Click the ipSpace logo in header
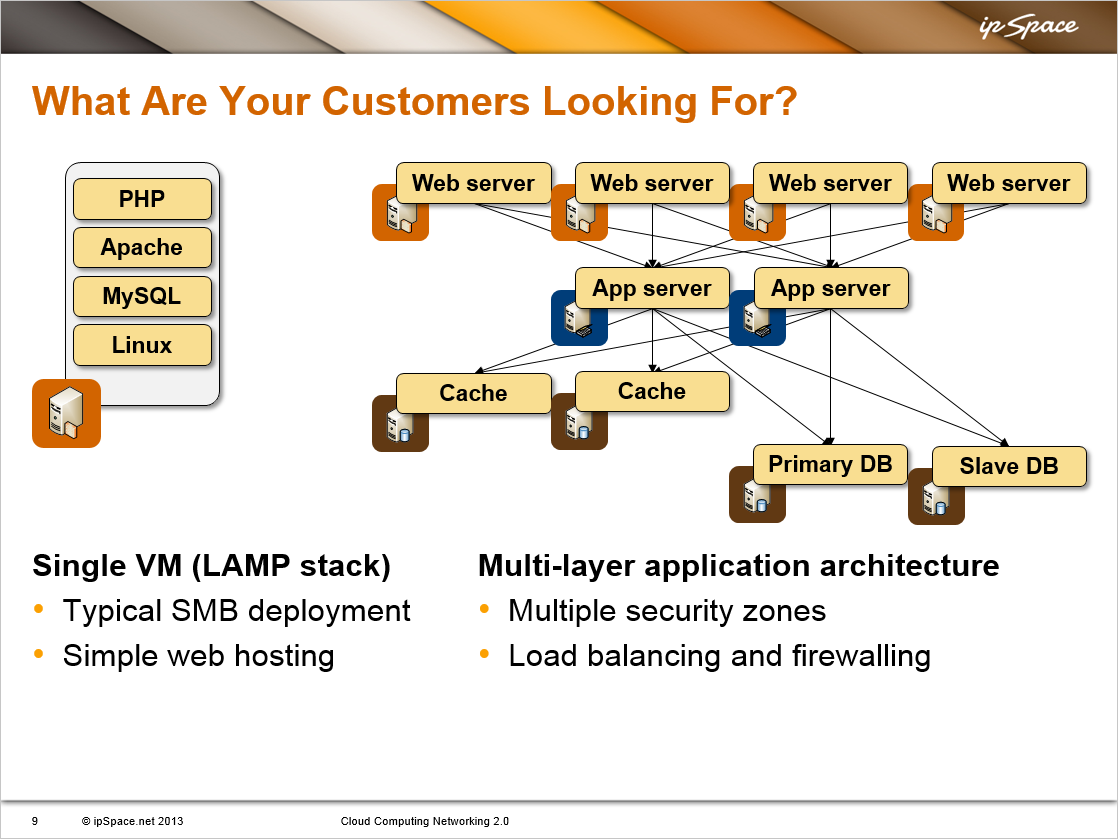 [1028, 27]
